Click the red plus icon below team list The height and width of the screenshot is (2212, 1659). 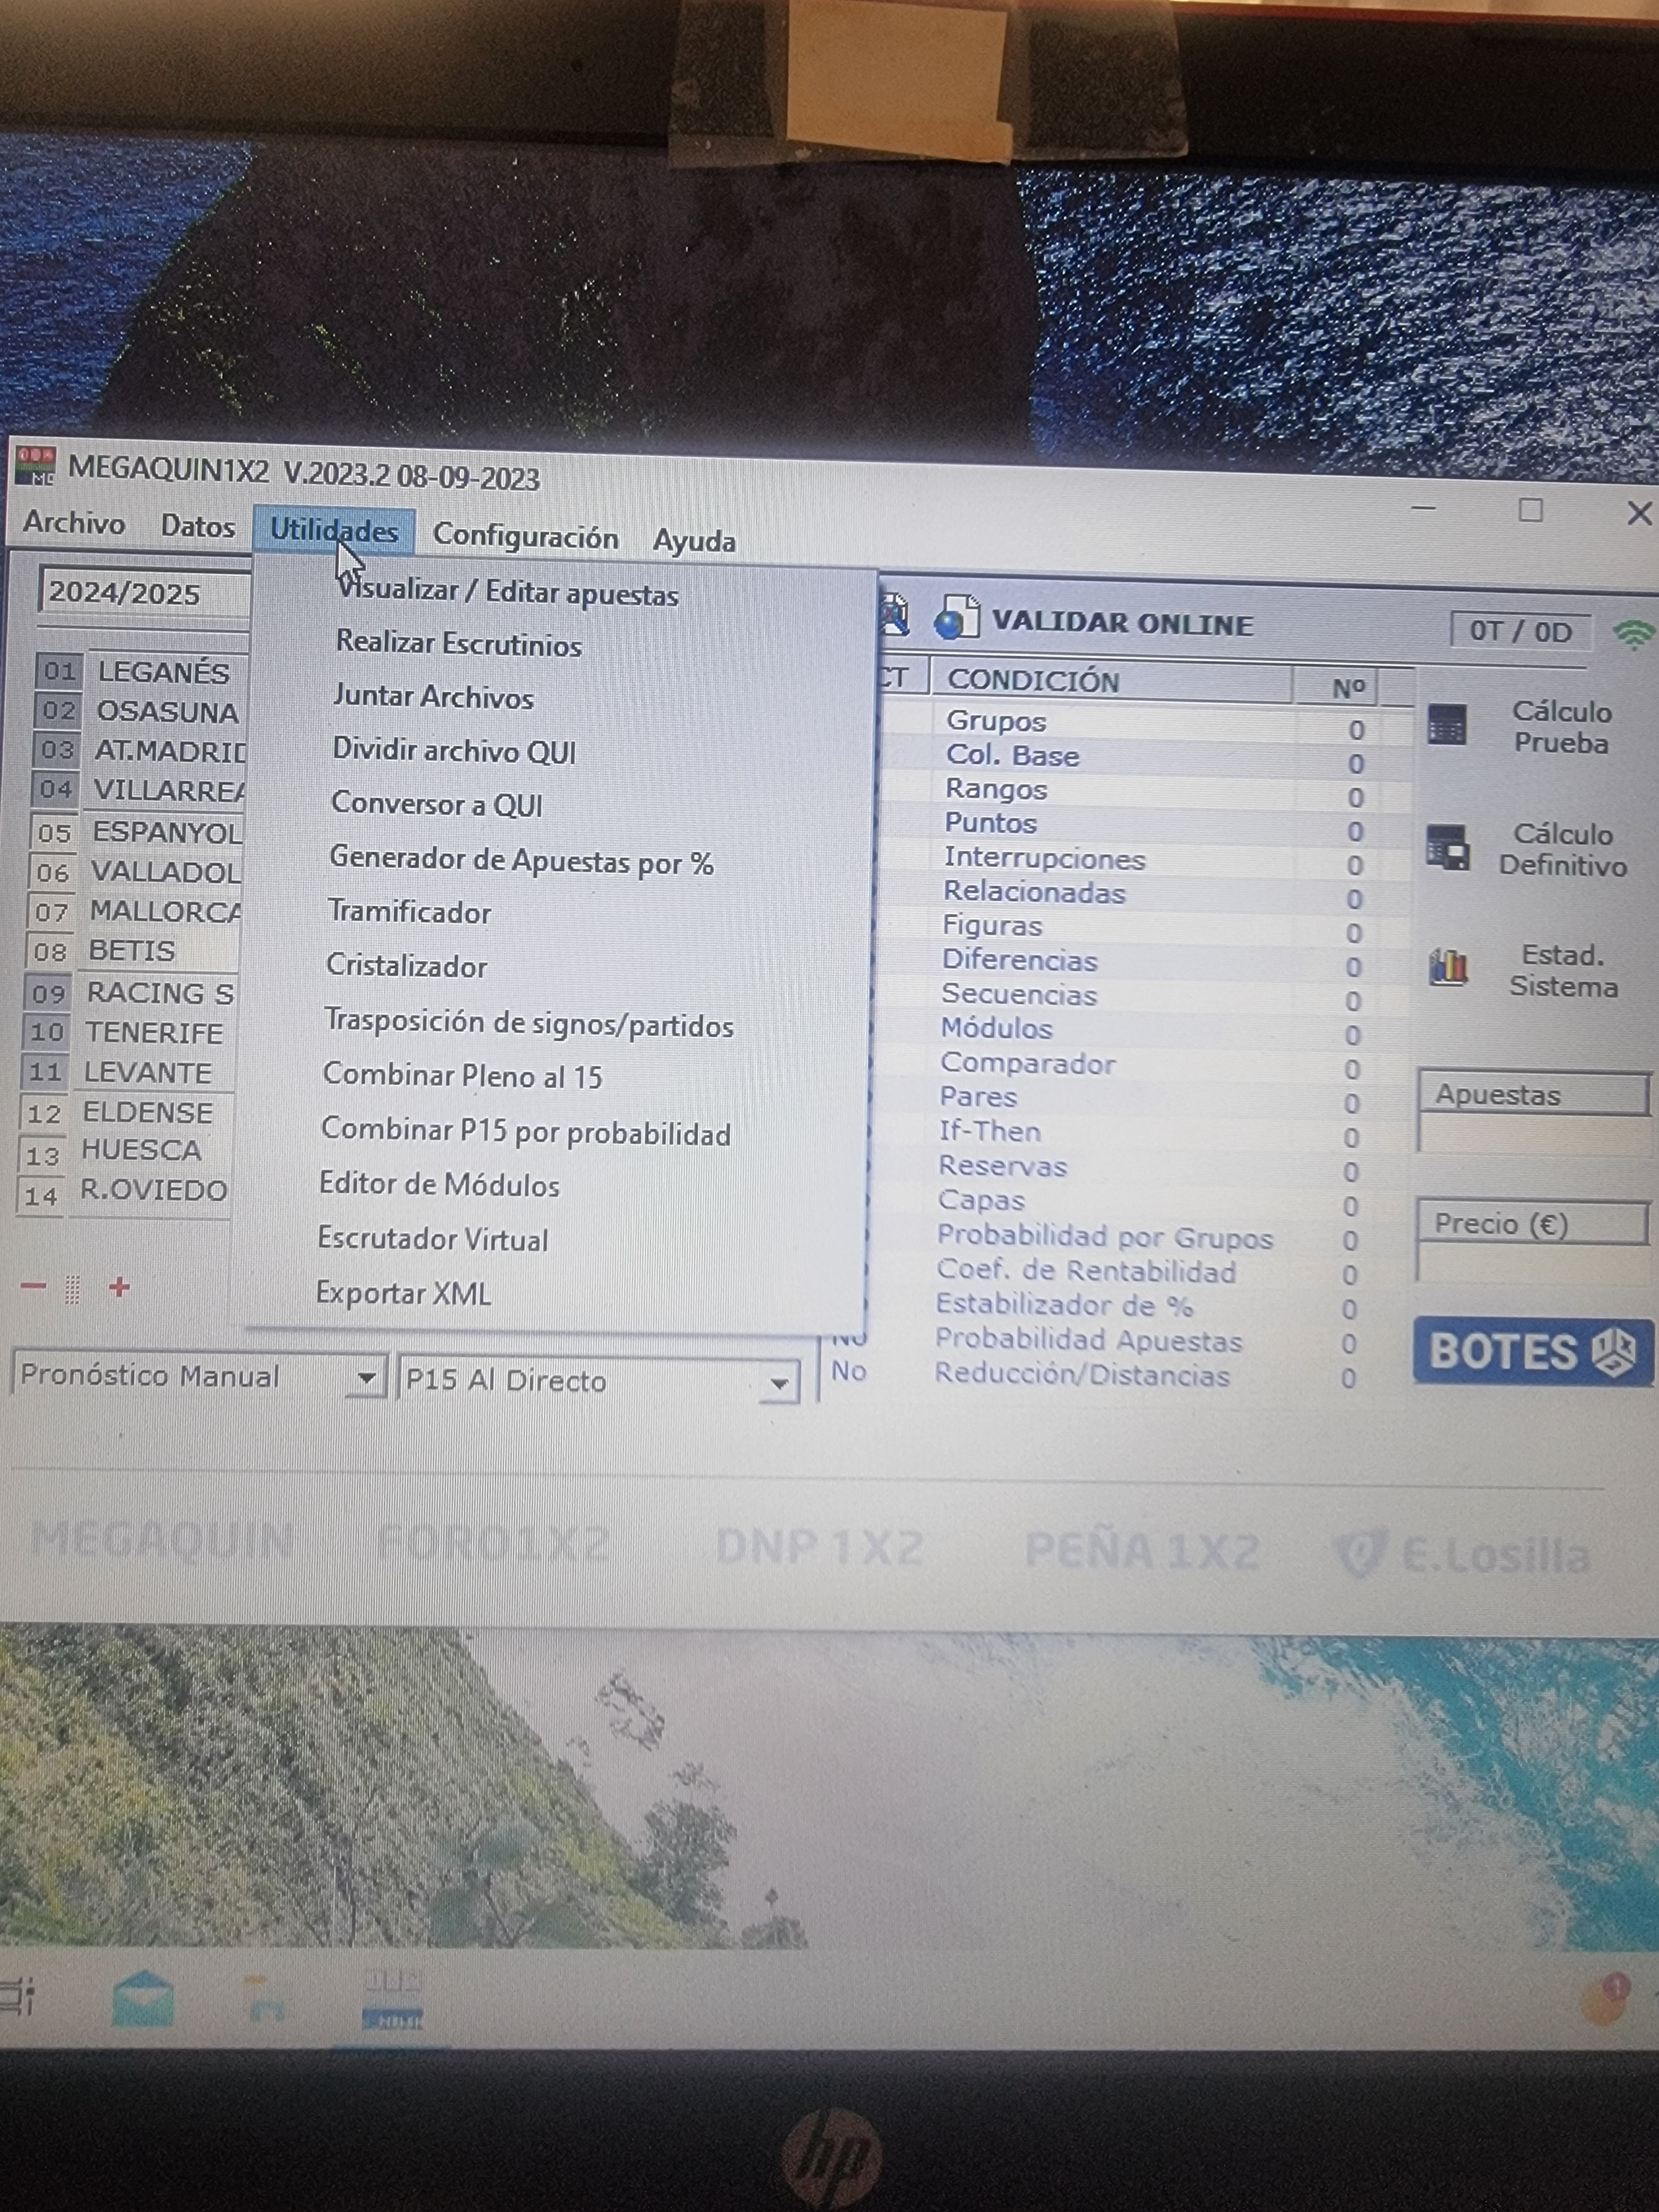[119, 1287]
